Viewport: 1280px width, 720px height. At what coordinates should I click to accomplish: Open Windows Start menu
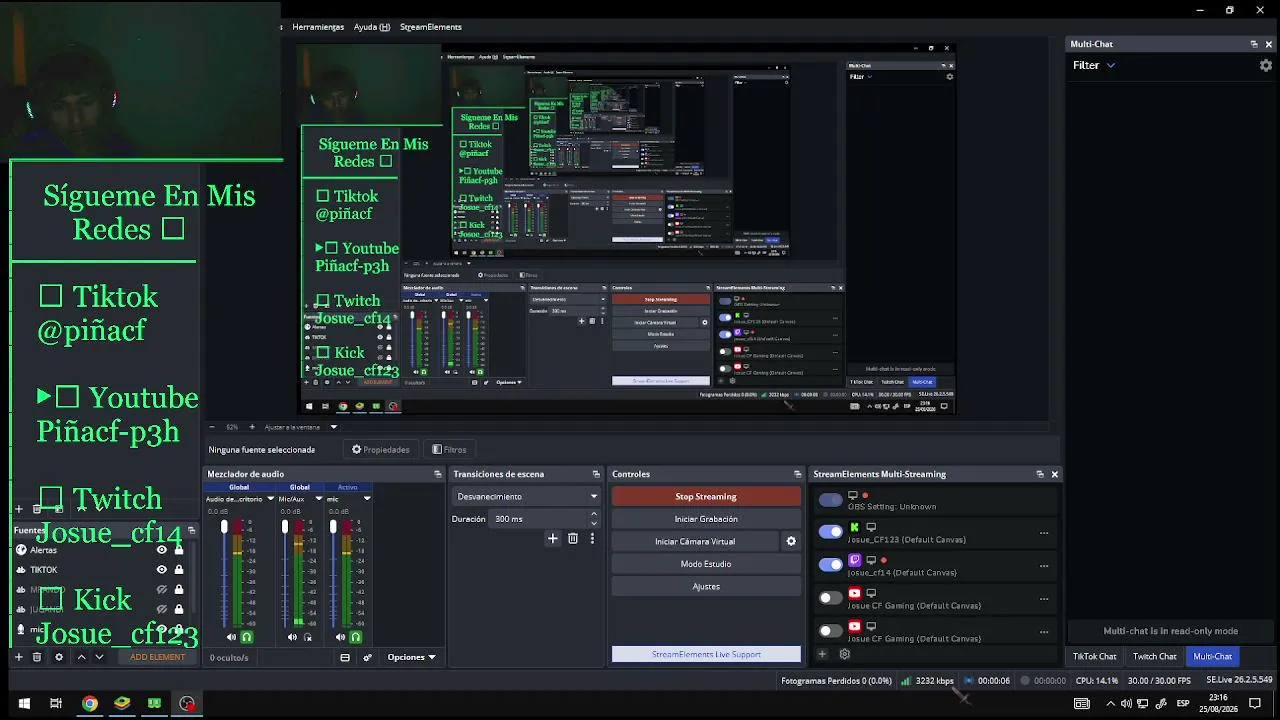pos(24,703)
